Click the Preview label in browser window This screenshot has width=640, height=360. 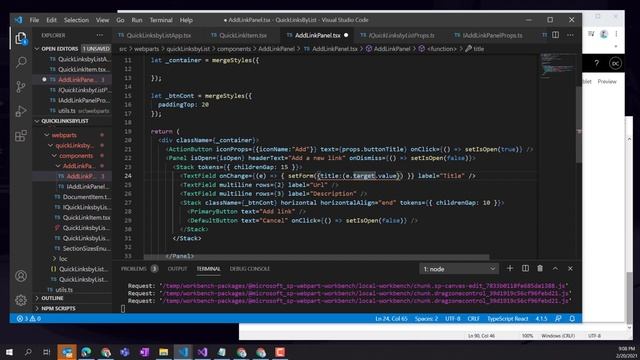coord(607,82)
